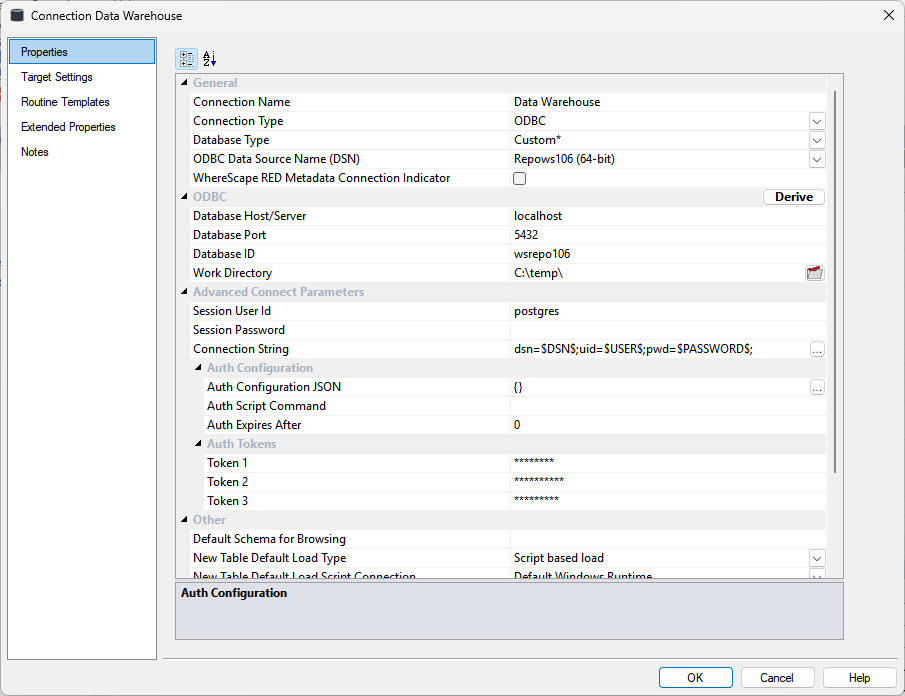This screenshot has width=905, height=696.
Task: Open the Connection Type dropdown
Action: click(817, 121)
